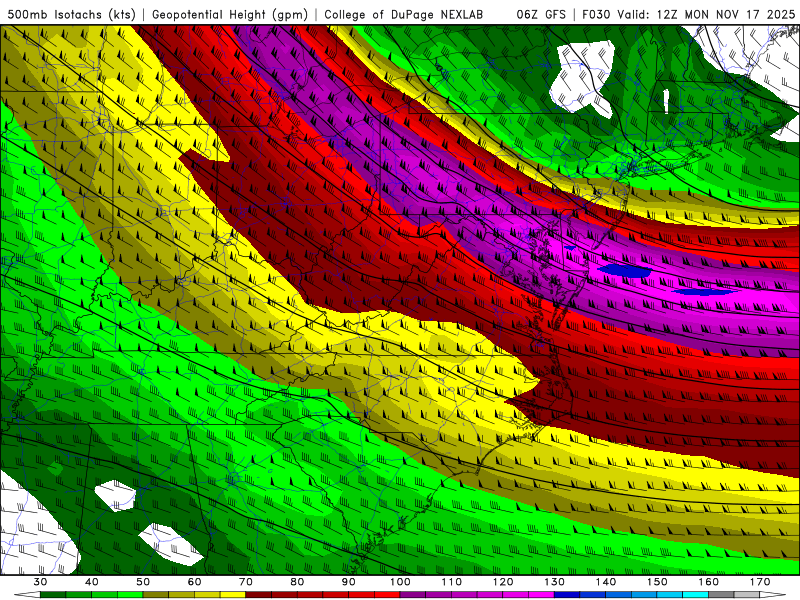Click the 'College of DuPage NEXLAB' label

404,14
